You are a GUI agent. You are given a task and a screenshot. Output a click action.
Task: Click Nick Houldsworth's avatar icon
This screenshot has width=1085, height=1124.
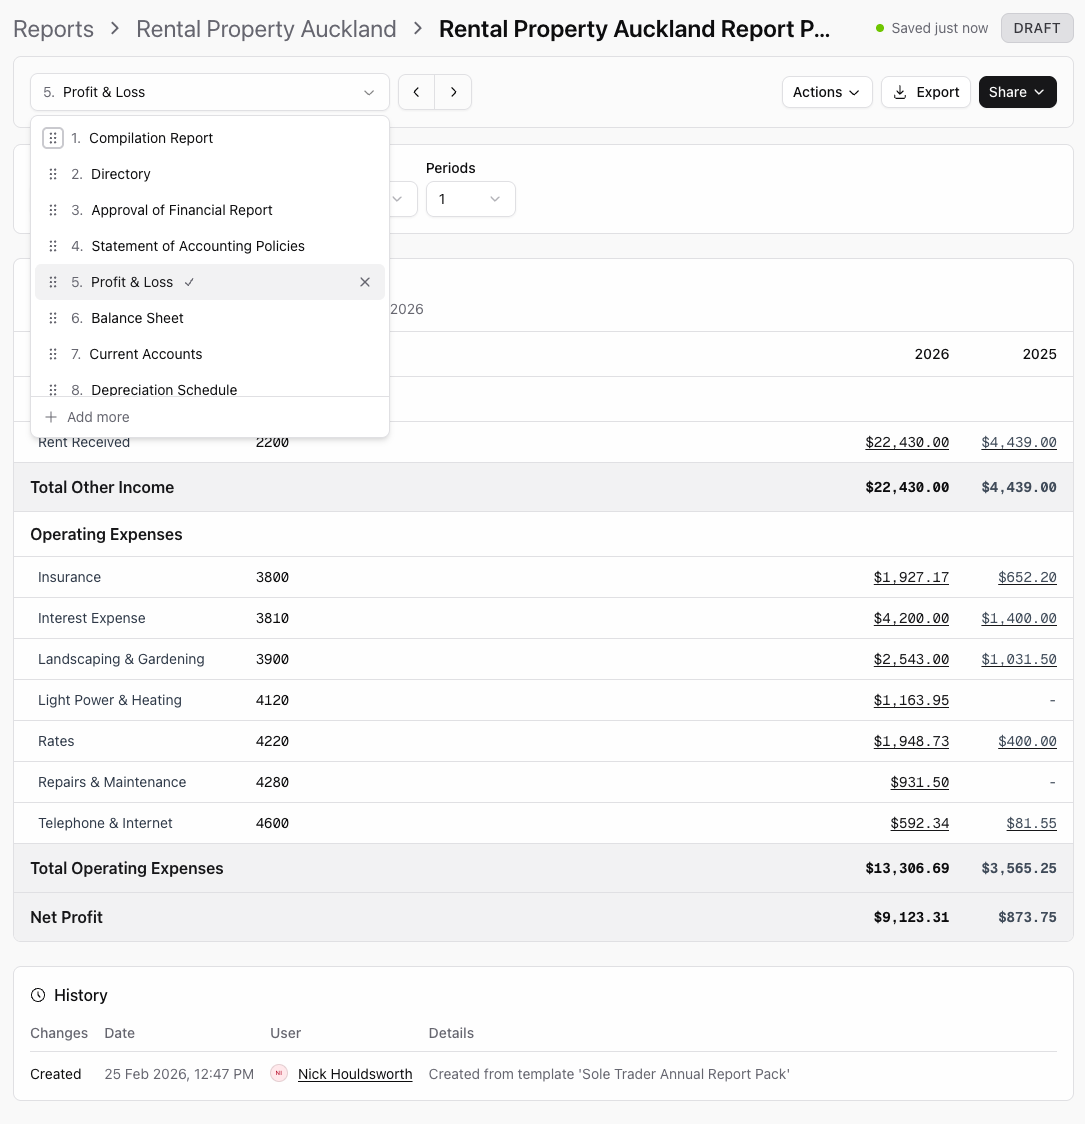tap(279, 1074)
